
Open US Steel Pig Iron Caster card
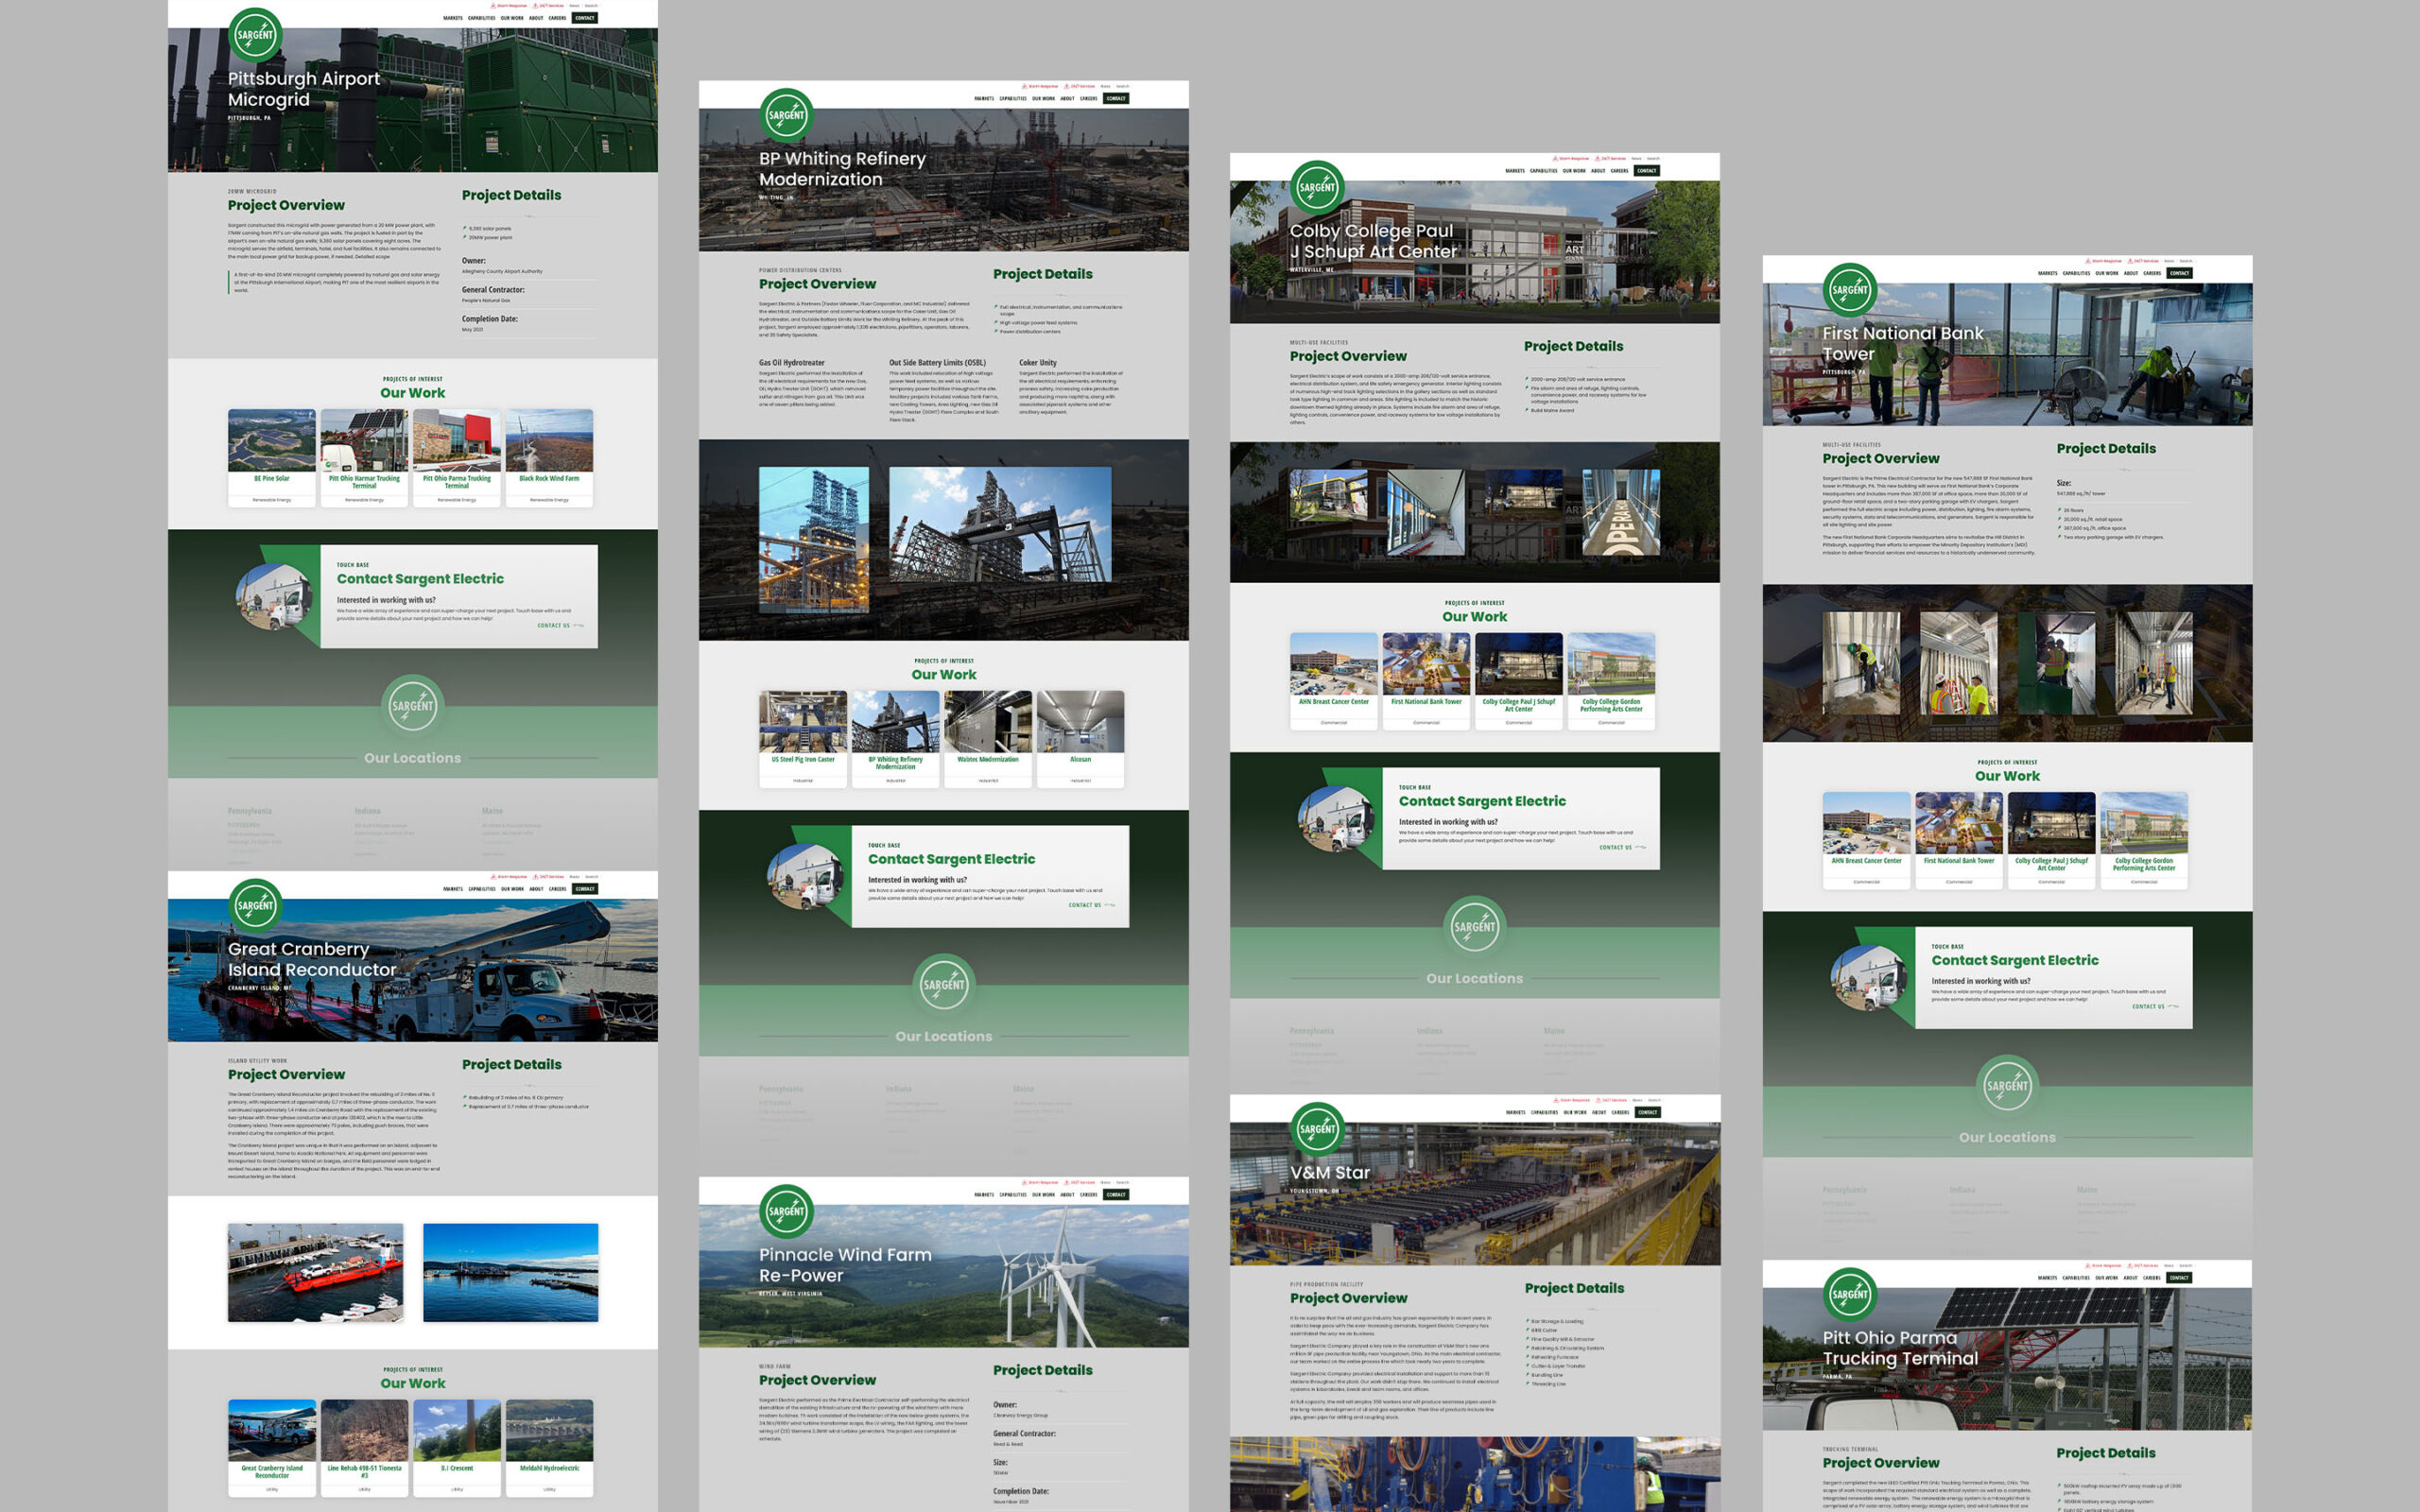pyautogui.click(x=803, y=738)
